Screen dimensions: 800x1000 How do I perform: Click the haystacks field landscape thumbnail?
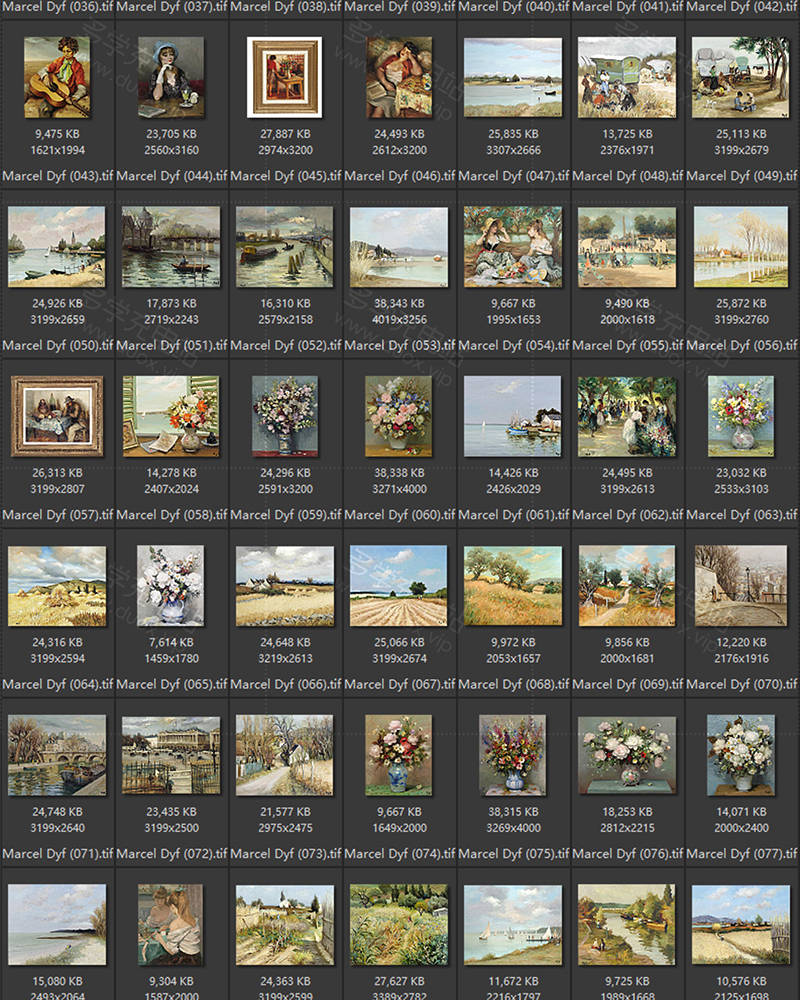click(56, 586)
